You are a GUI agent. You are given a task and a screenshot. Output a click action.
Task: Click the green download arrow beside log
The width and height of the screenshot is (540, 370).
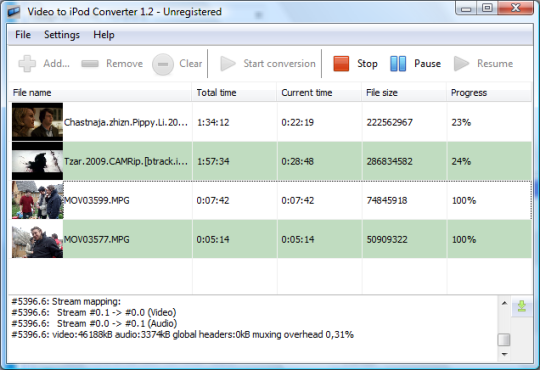tap(522, 306)
